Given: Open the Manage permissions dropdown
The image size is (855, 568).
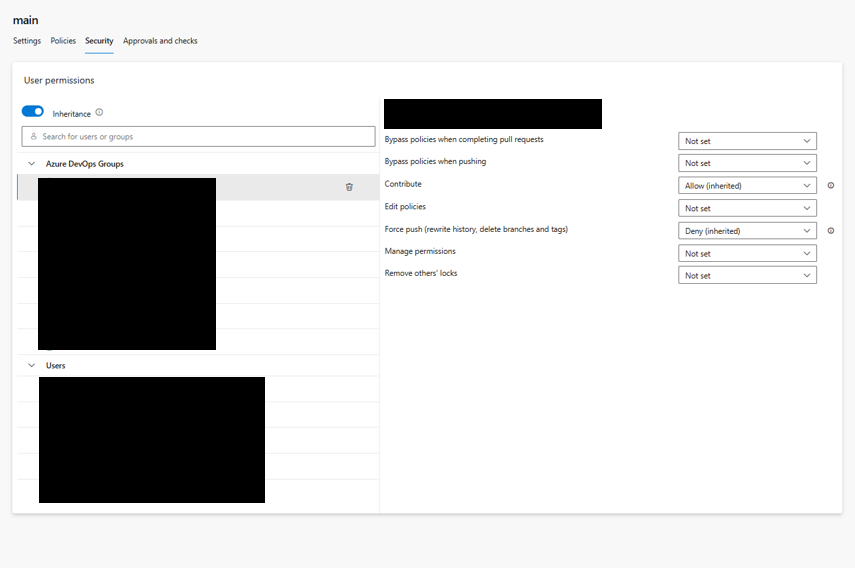Looking at the screenshot, I should pos(747,254).
